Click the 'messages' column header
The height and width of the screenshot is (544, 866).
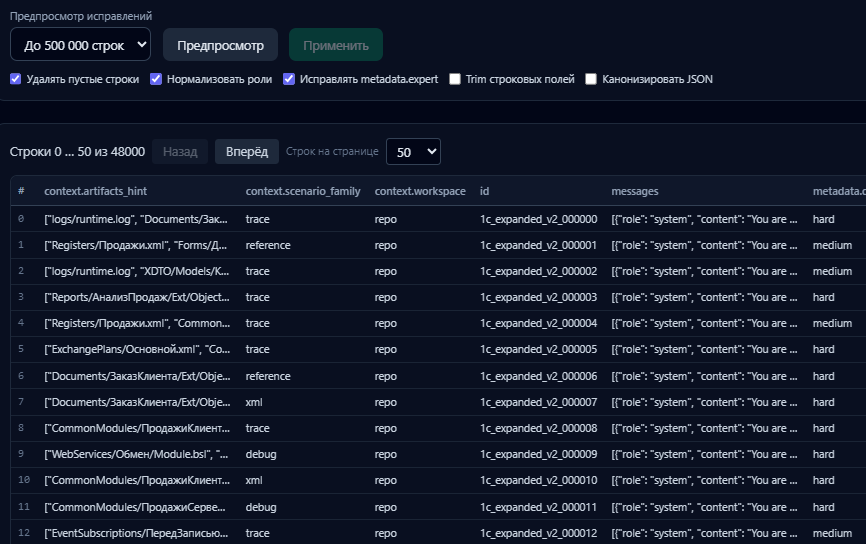(635, 191)
